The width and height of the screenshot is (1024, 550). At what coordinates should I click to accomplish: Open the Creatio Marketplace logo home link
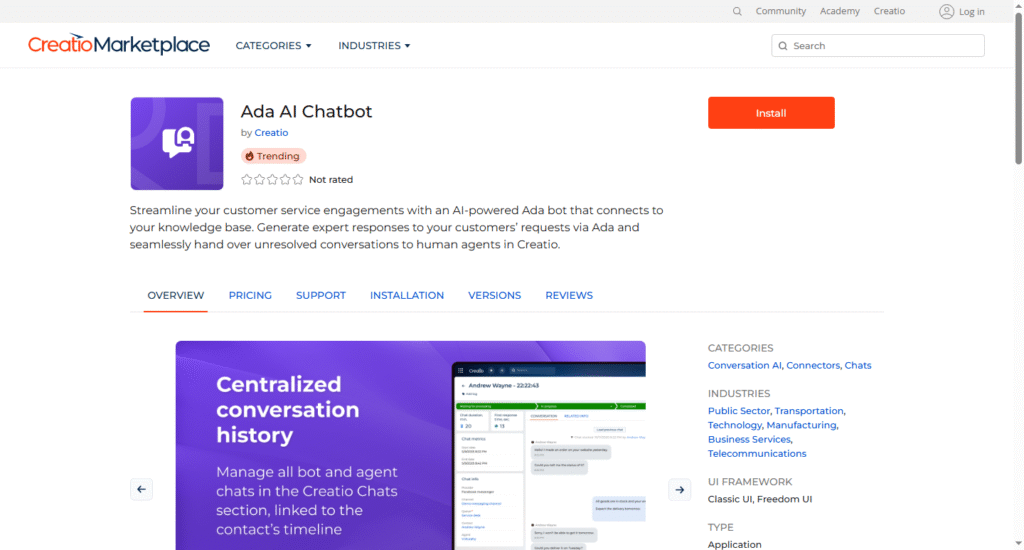pos(119,44)
